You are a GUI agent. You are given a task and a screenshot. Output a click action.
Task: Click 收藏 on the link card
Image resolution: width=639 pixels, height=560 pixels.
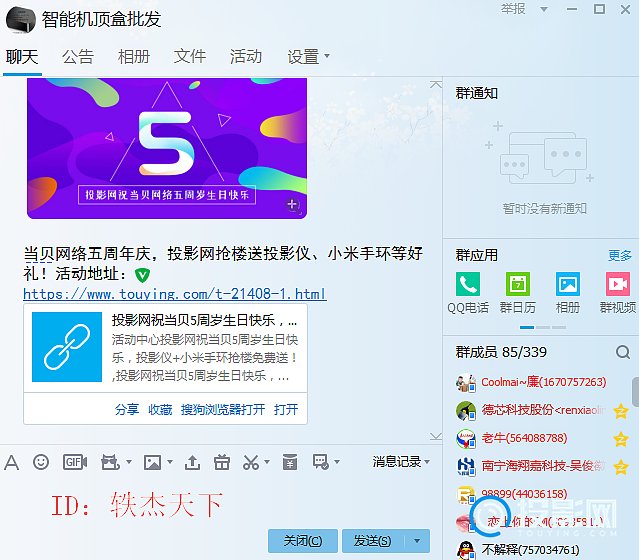coord(160,409)
